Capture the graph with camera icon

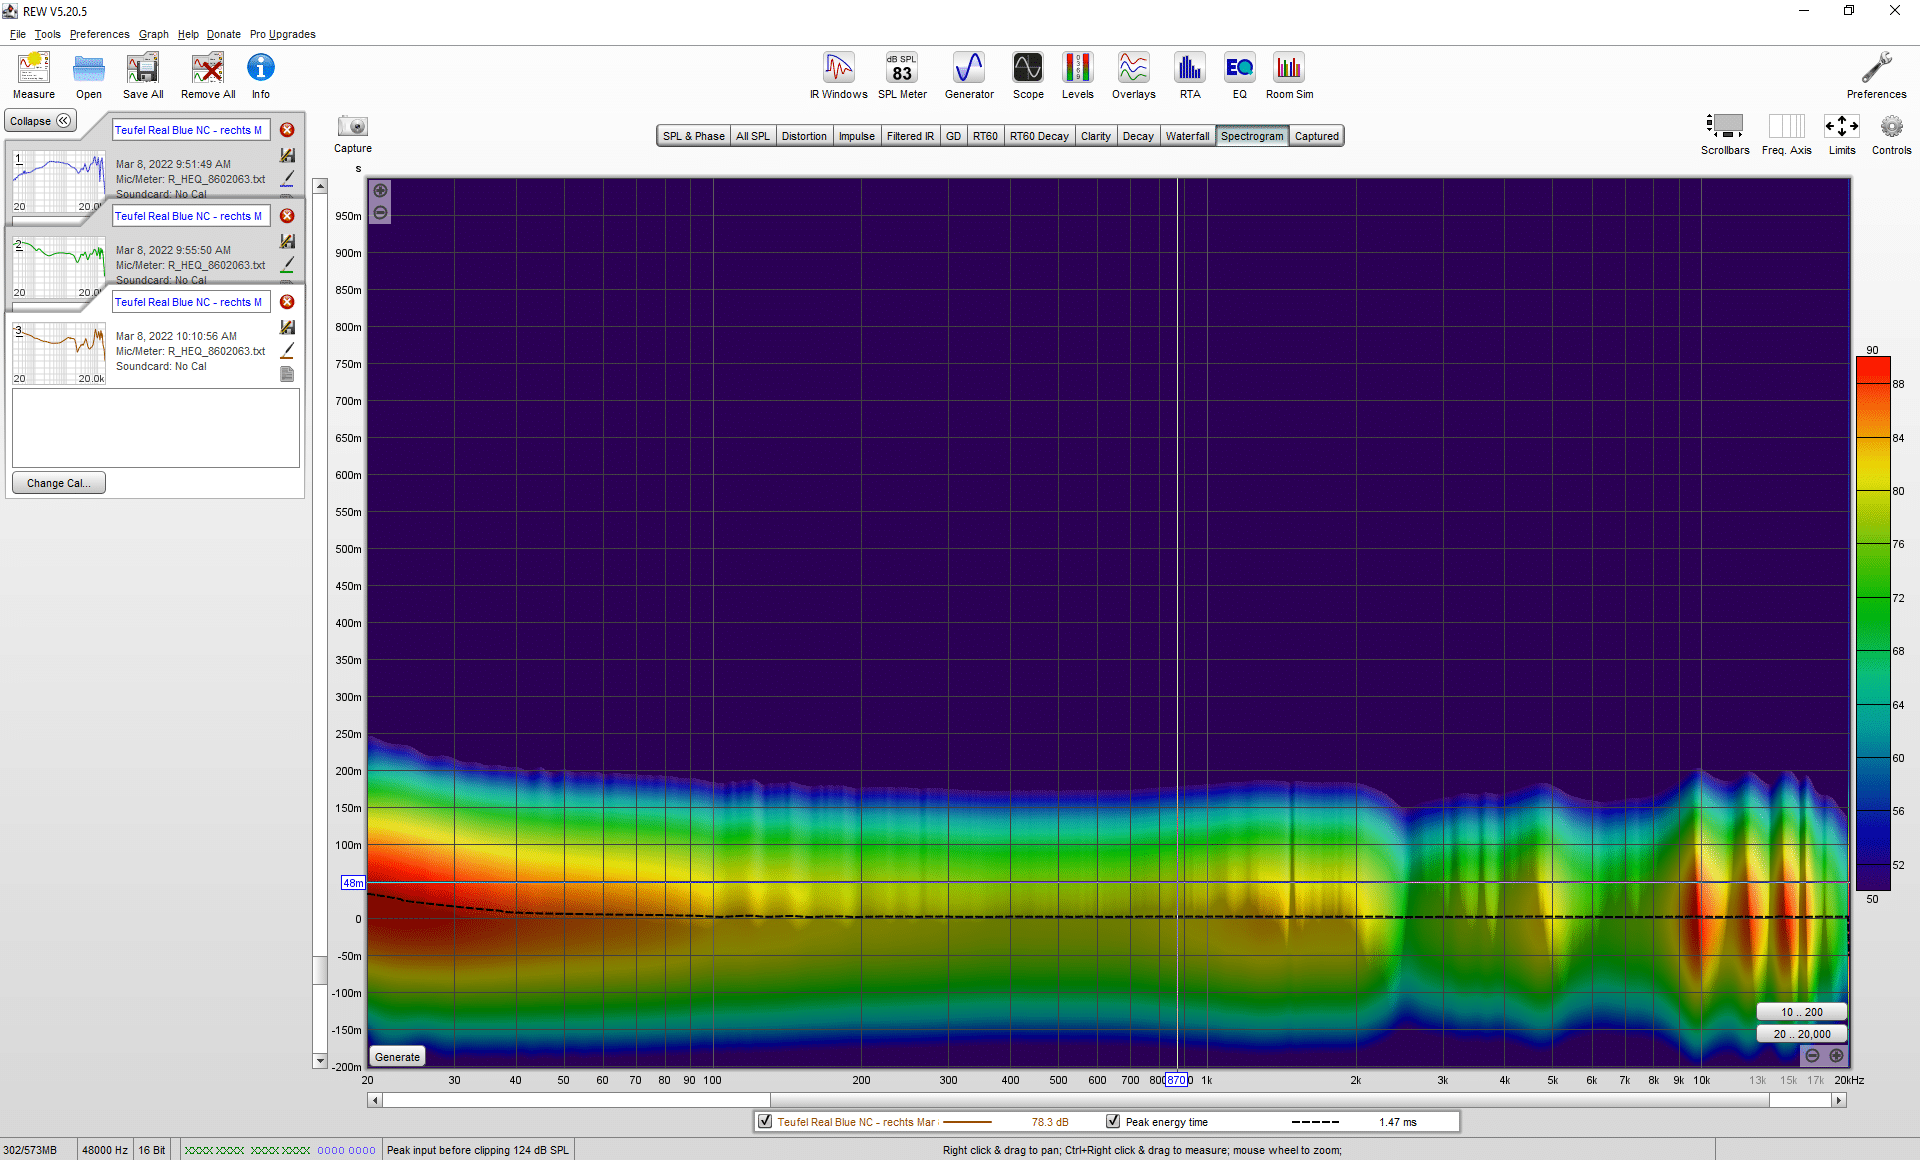click(x=353, y=134)
